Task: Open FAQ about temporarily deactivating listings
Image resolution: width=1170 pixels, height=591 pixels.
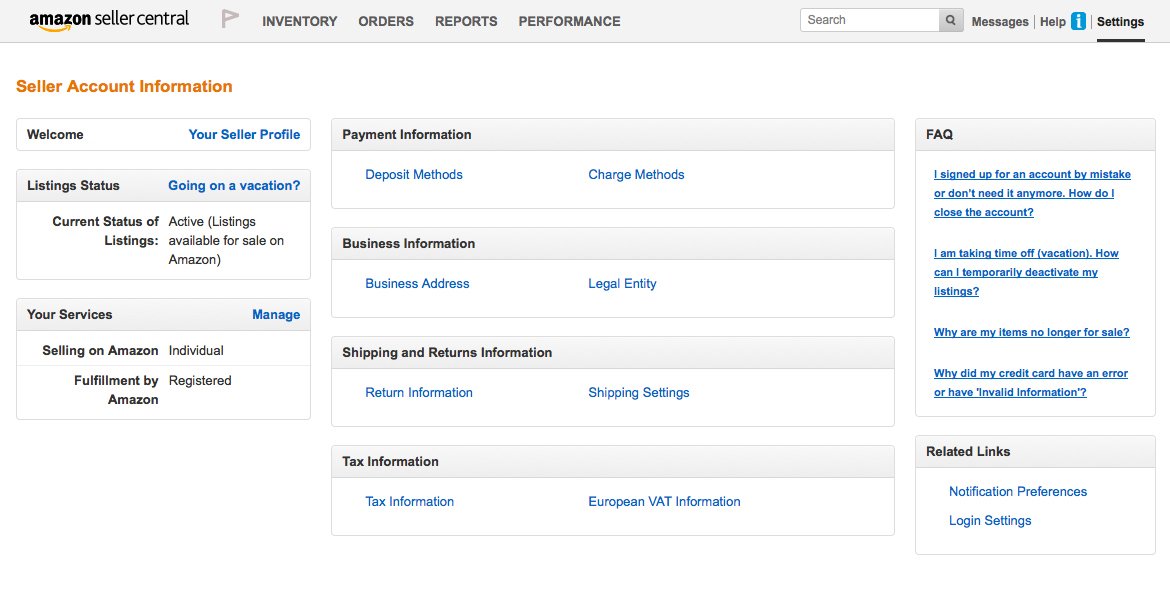Action: (x=1026, y=272)
